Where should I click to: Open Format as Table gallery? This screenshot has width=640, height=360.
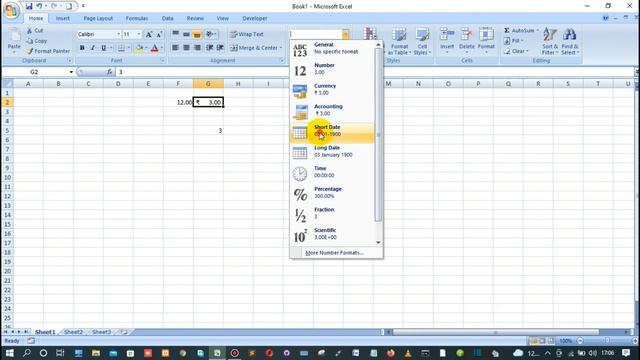click(399, 42)
